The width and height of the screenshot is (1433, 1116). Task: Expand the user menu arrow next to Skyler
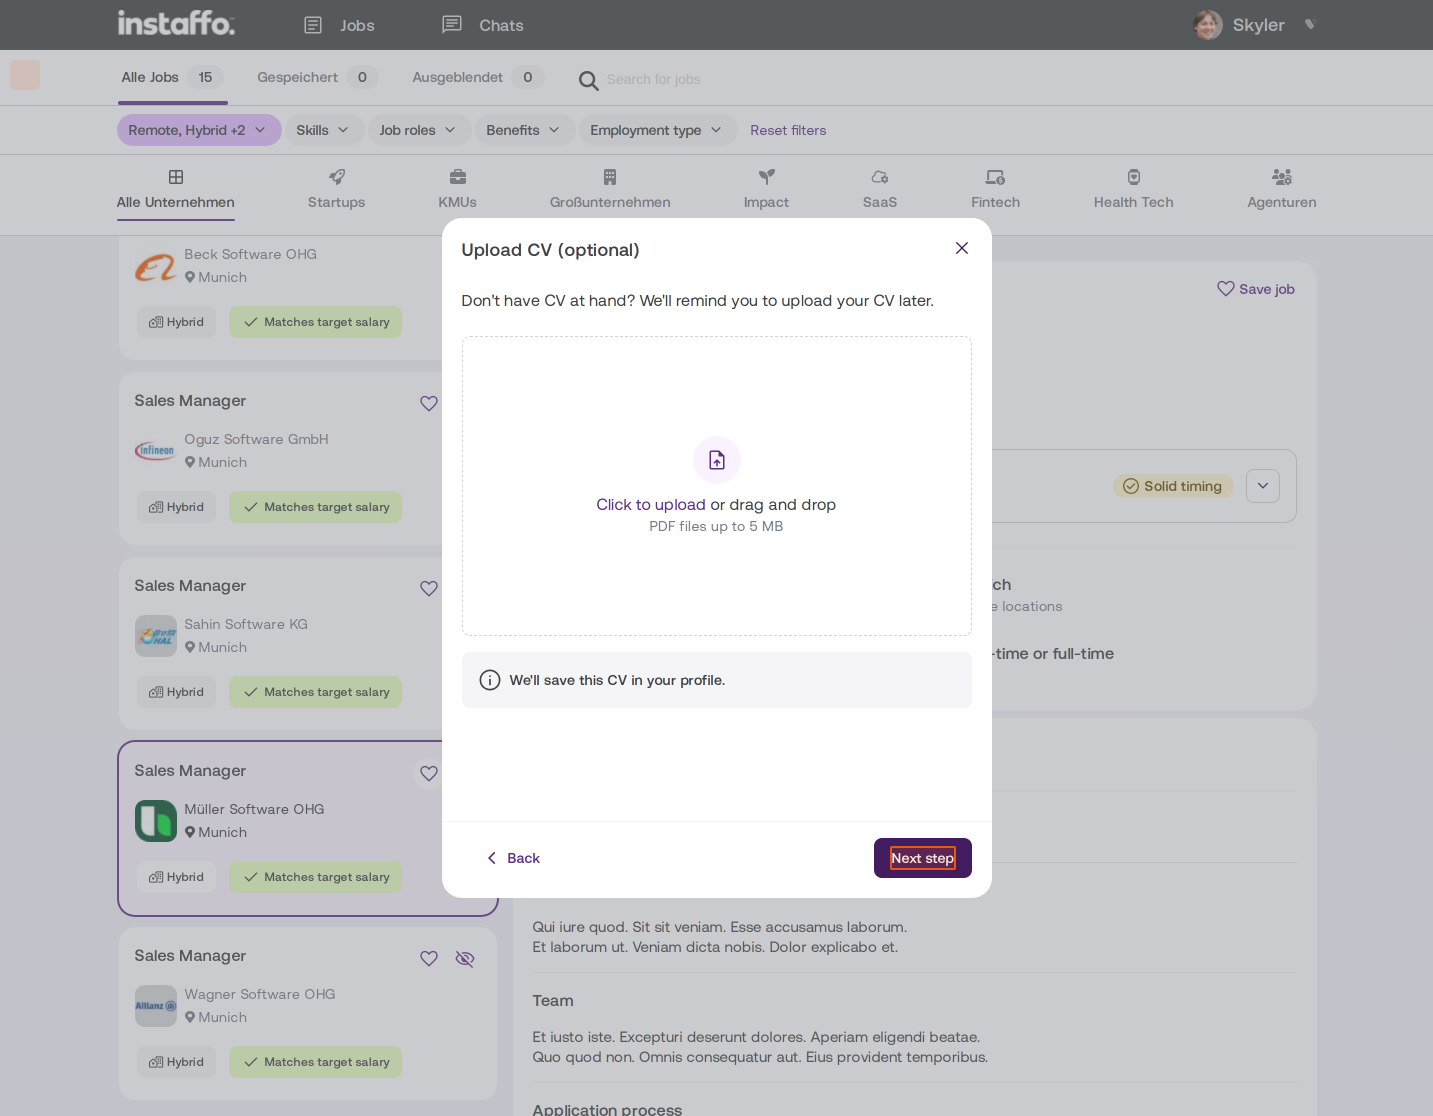(x=1310, y=25)
